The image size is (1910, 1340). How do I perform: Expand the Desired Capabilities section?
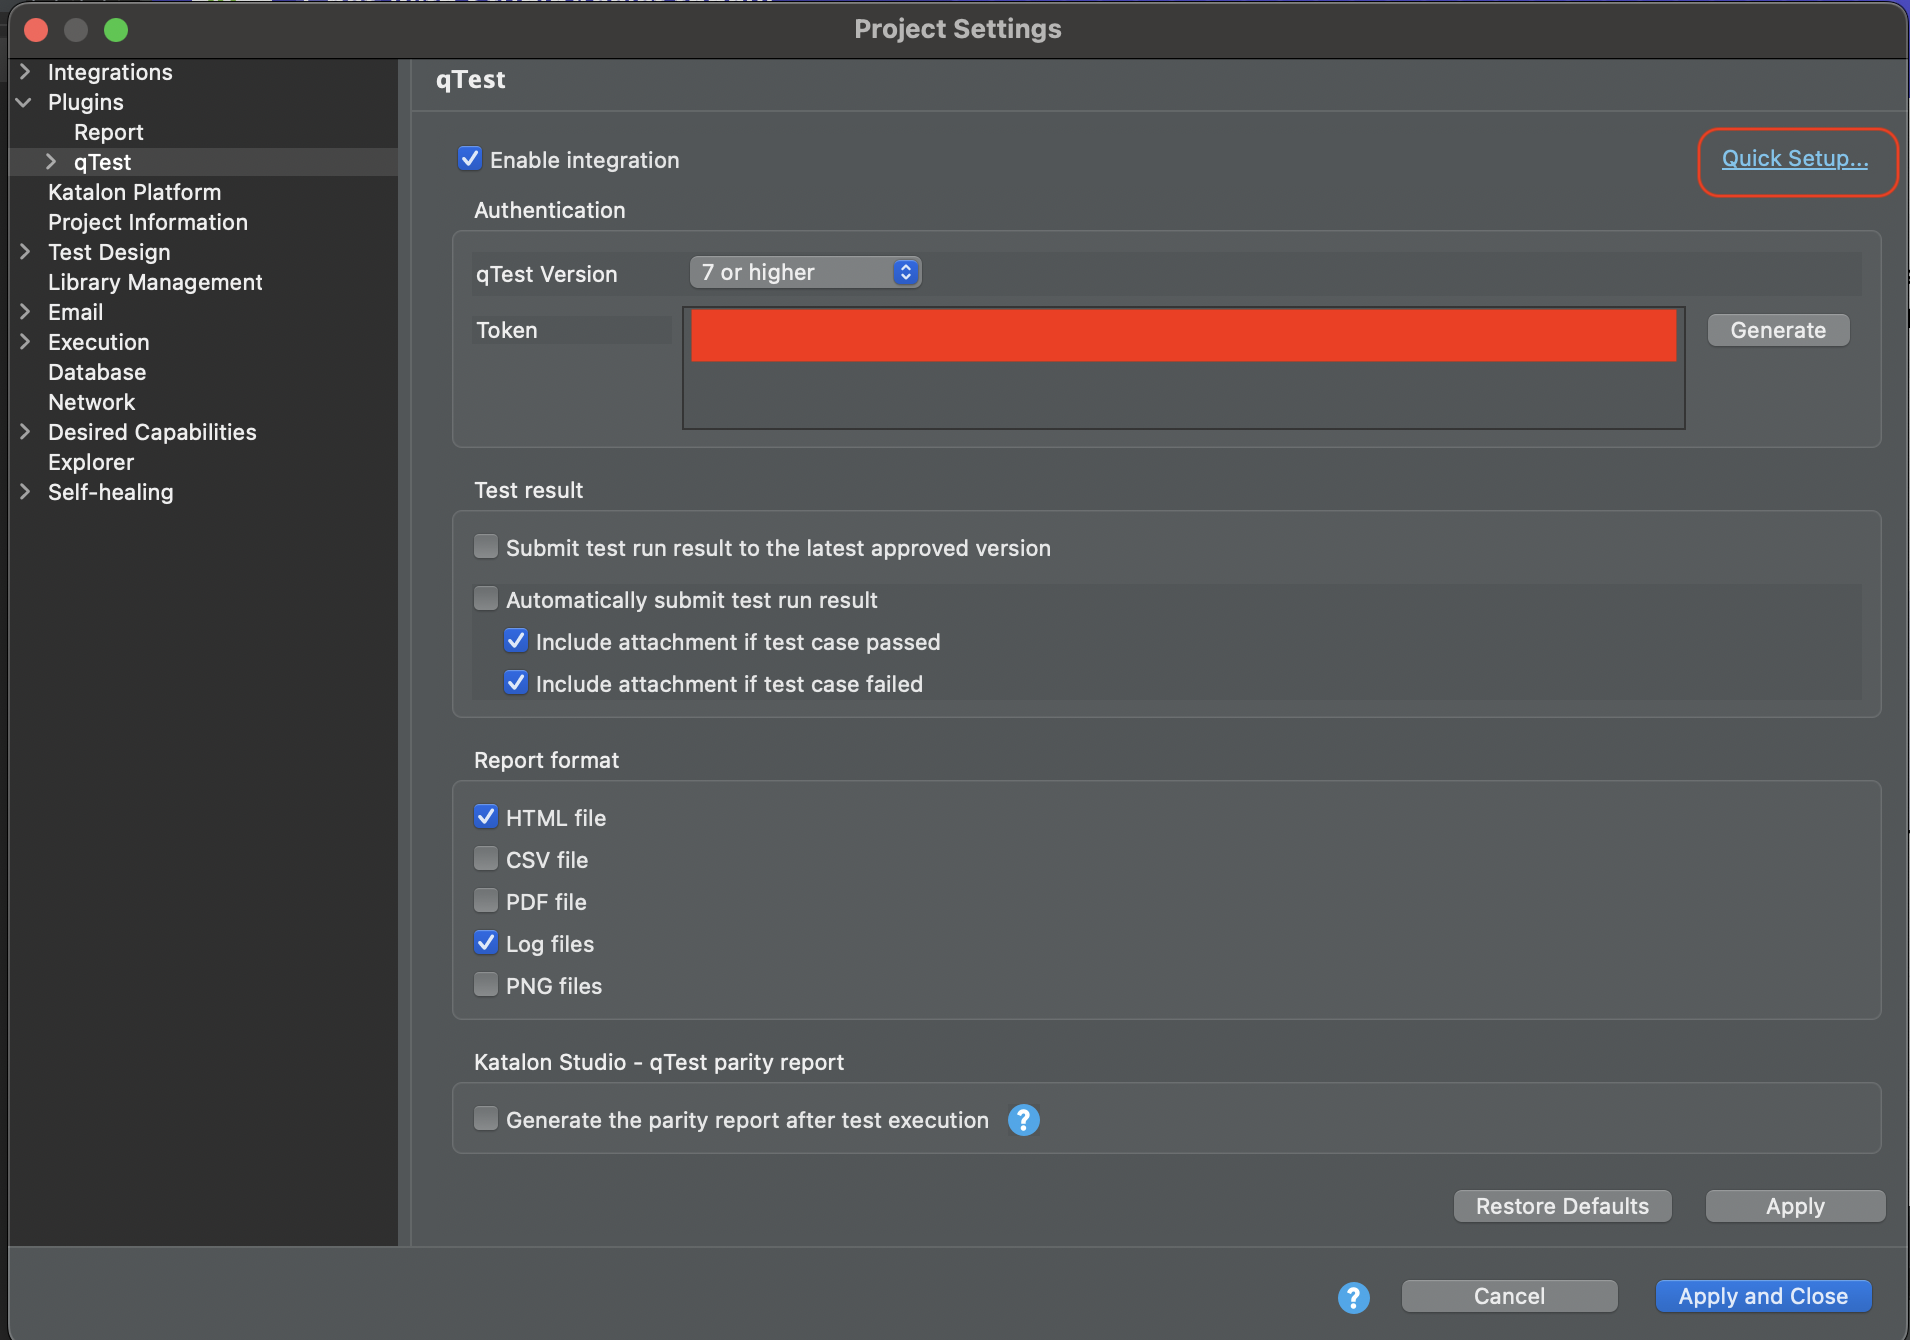coord(24,432)
